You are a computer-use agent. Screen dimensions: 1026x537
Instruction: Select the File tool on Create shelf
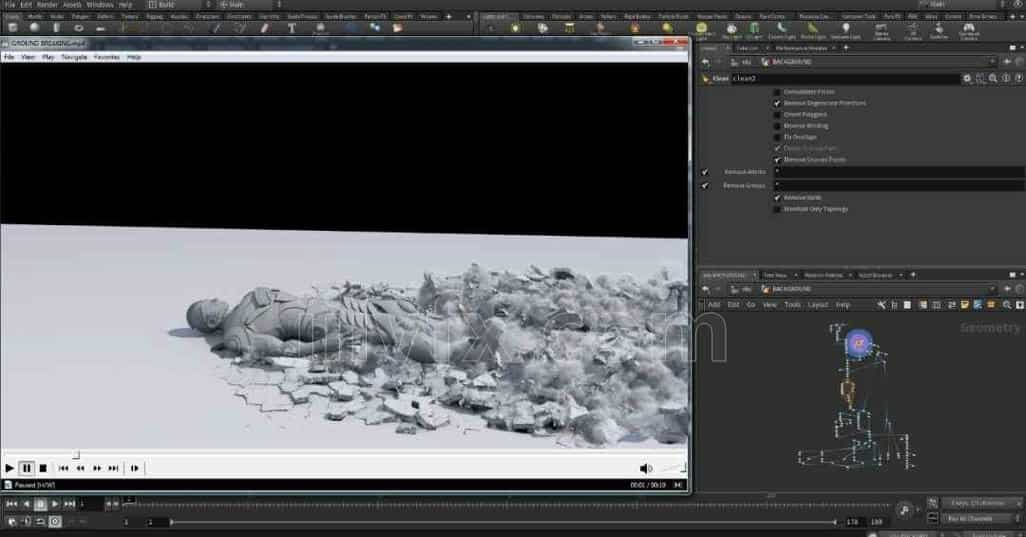(397, 28)
